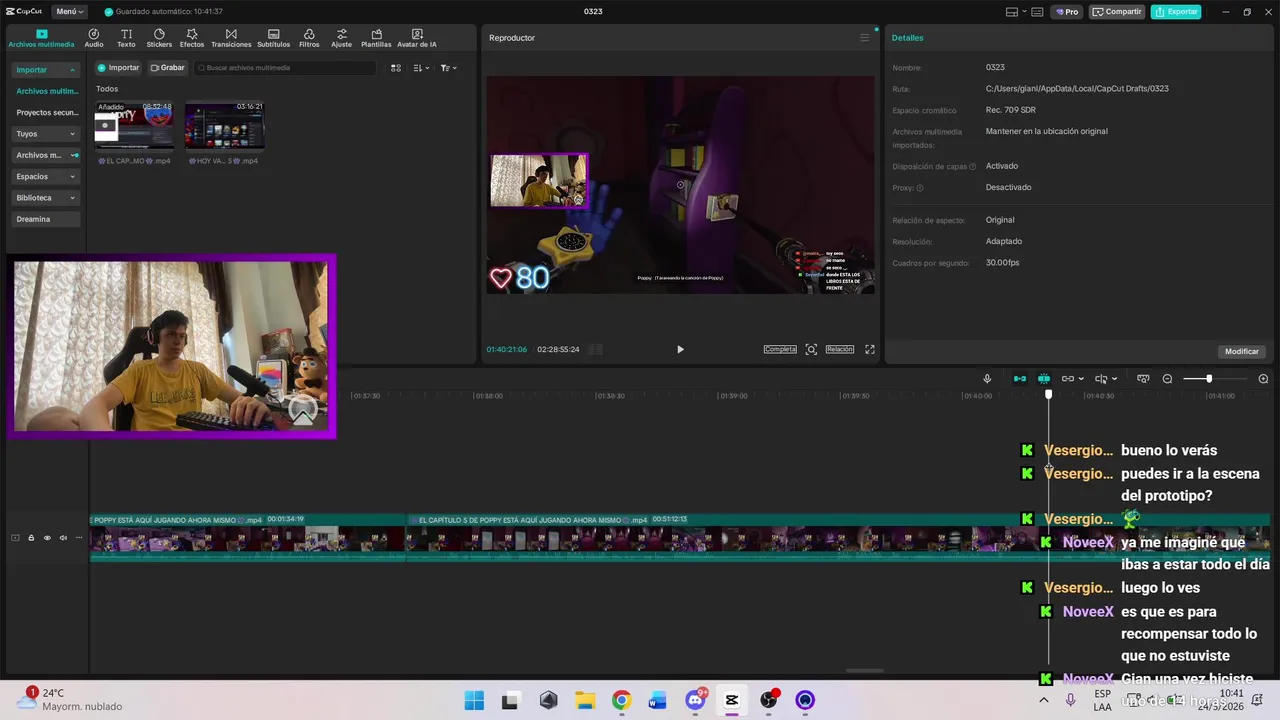Click the Modificar button
Viewport: 1280px width, 720px height.
(1242, 351)
